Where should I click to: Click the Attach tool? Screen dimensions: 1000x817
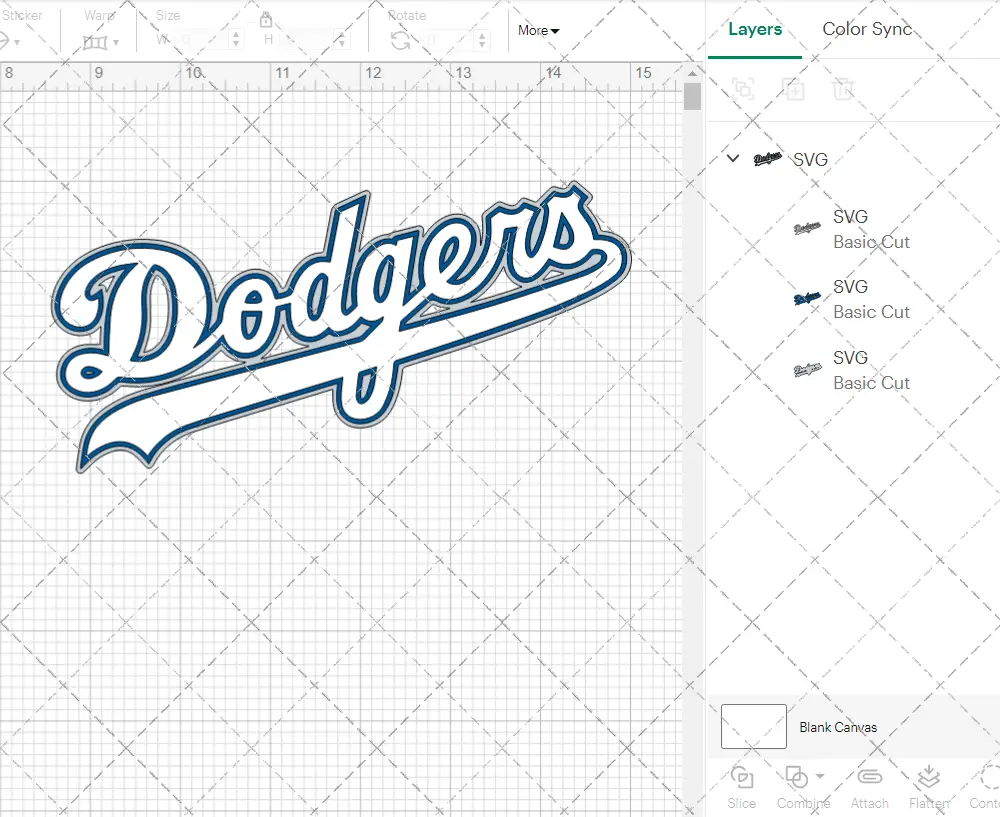click(x=869, y=788)
